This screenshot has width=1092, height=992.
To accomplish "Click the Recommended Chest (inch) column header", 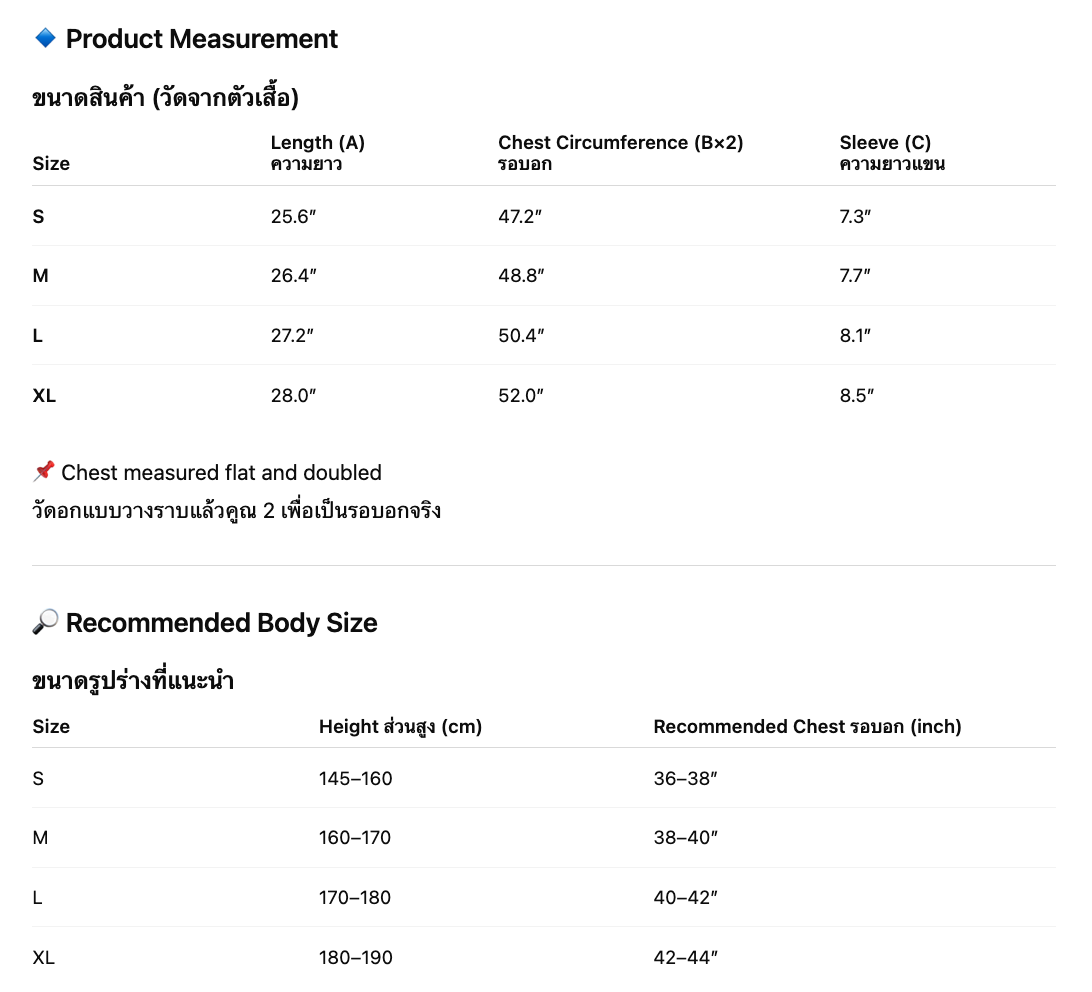I will (807, 727).
